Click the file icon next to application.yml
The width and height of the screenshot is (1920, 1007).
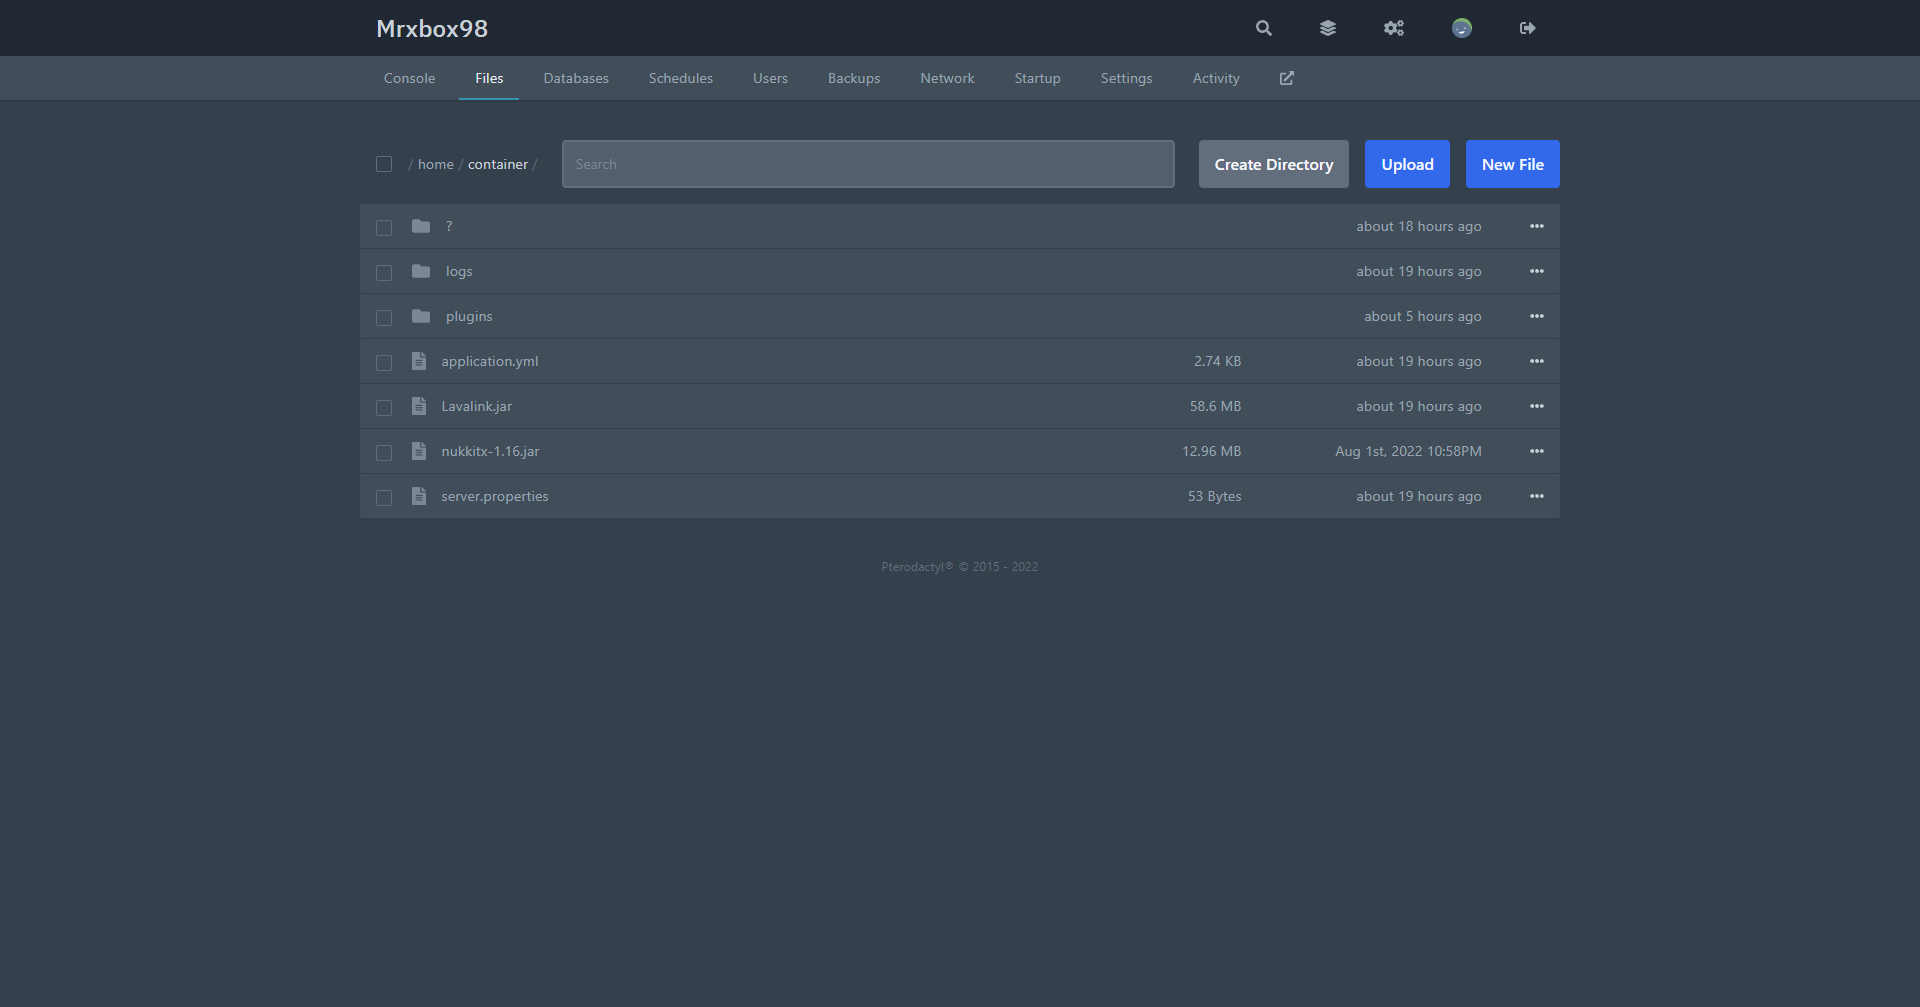418,361
